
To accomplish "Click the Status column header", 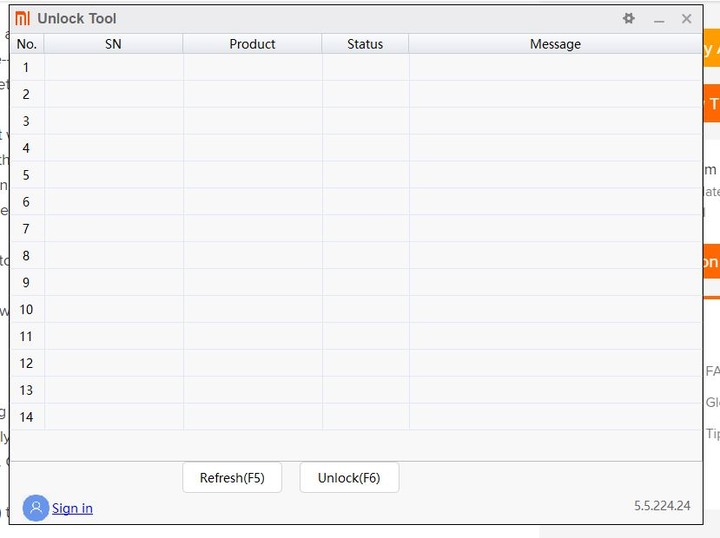I will point(365,44).
